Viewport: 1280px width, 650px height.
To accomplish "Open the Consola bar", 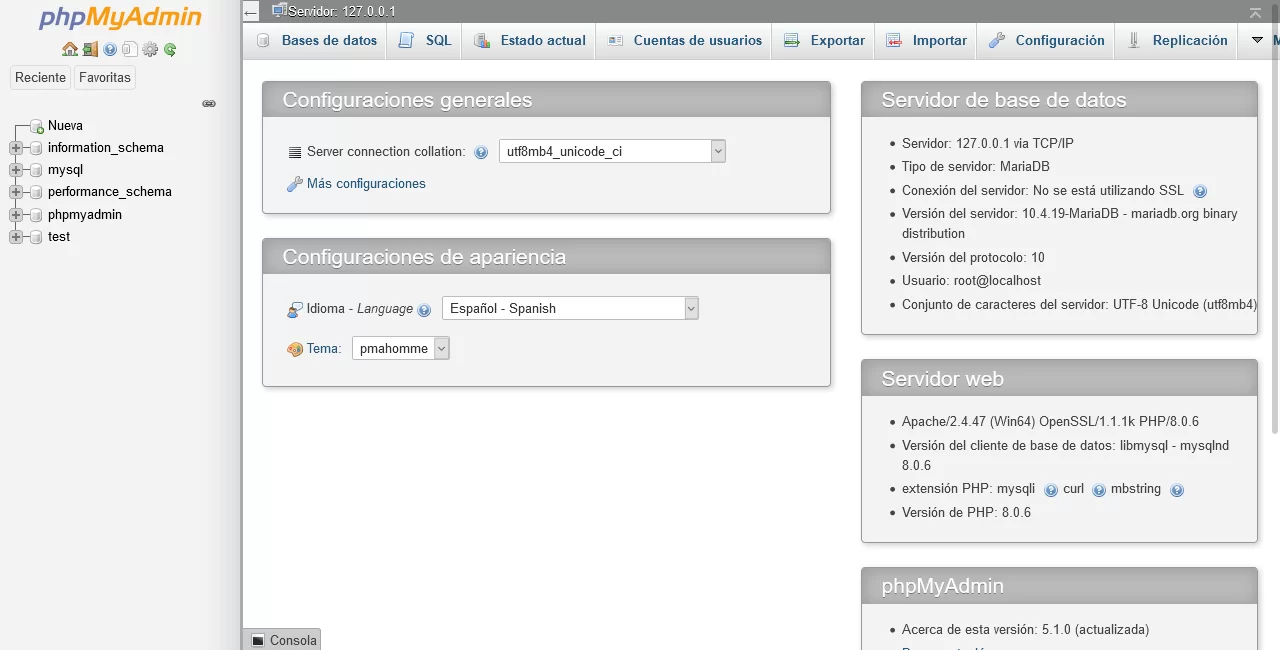I will point(282,640).
